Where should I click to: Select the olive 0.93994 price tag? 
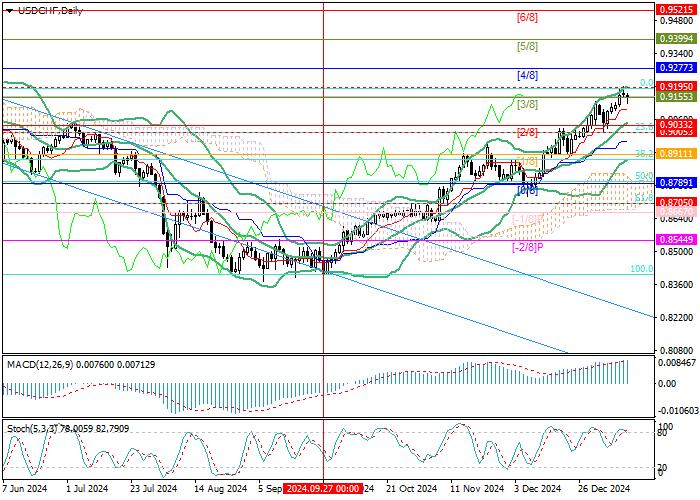tap(675, 37)
